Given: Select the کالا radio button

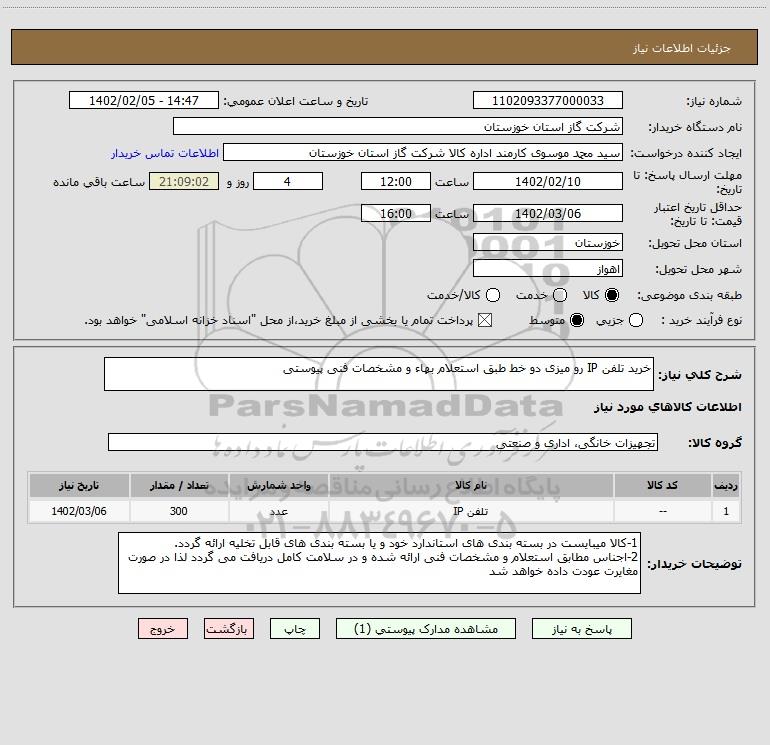Looking at the screenshot, I should coord(612,295).
